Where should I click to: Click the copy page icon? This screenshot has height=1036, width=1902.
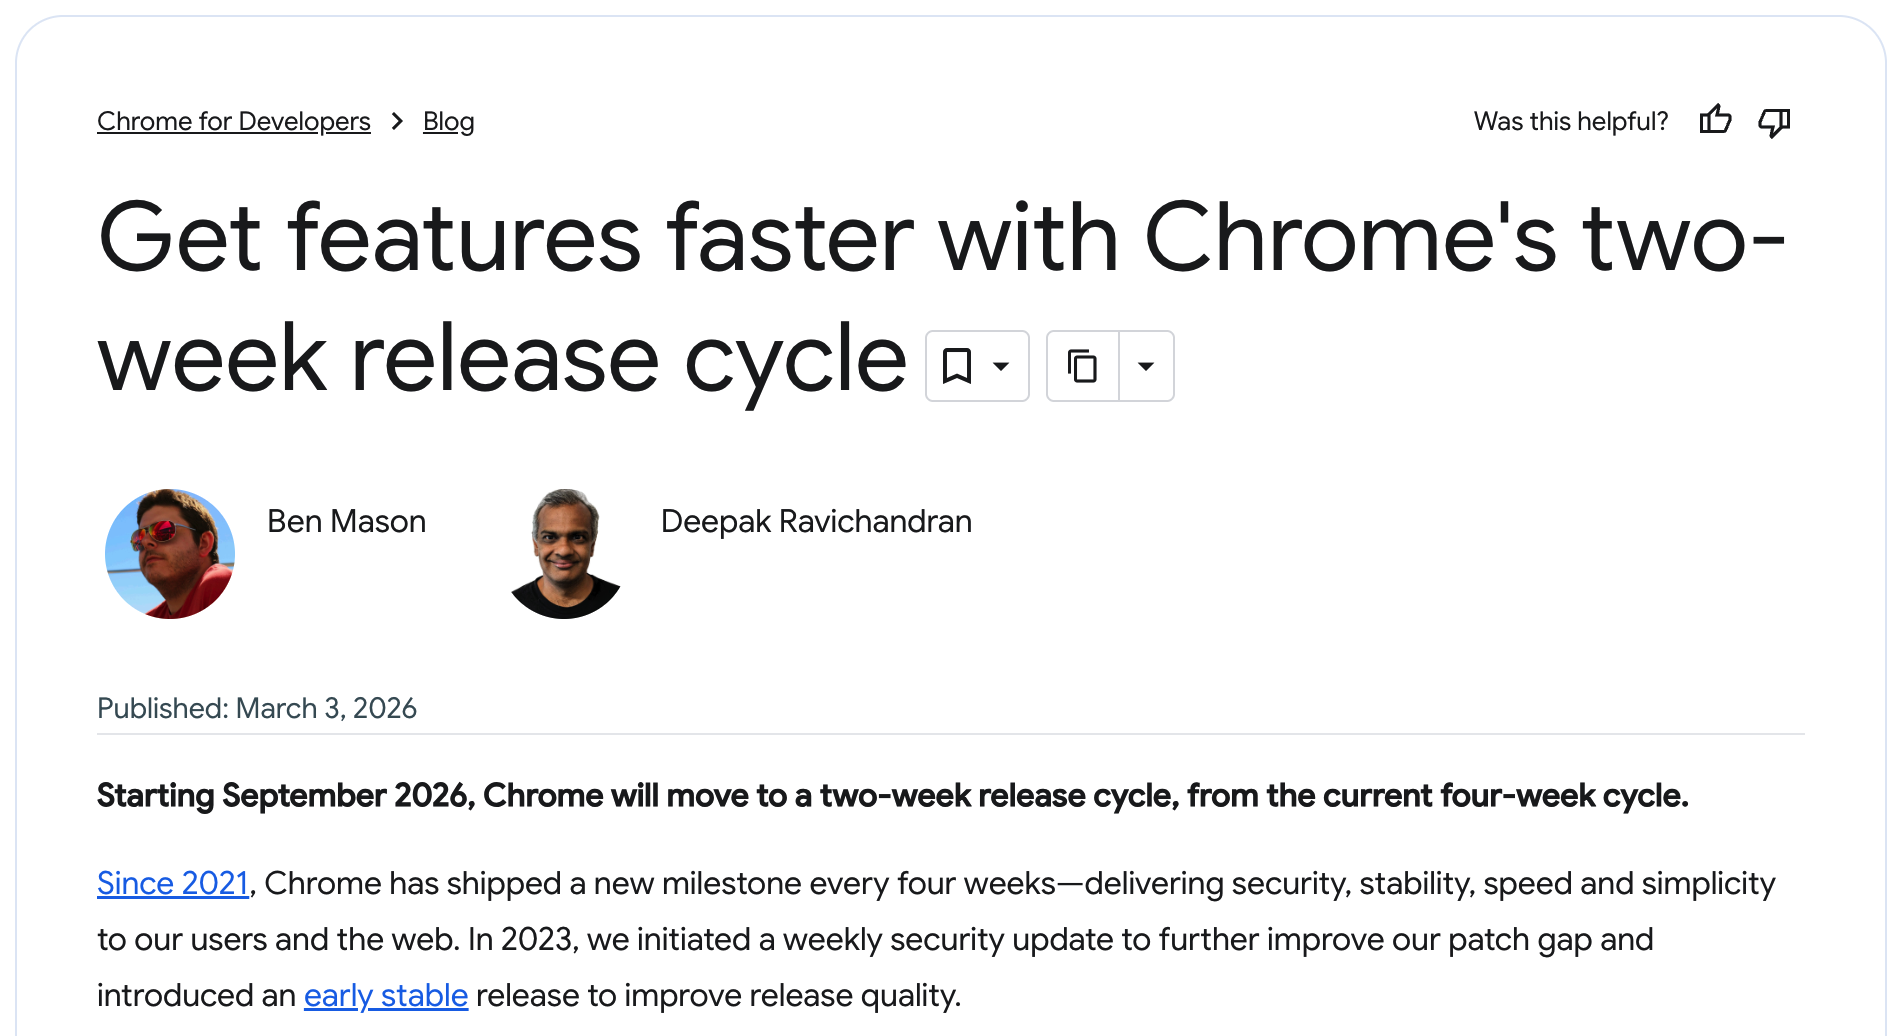pos(1082,366)
